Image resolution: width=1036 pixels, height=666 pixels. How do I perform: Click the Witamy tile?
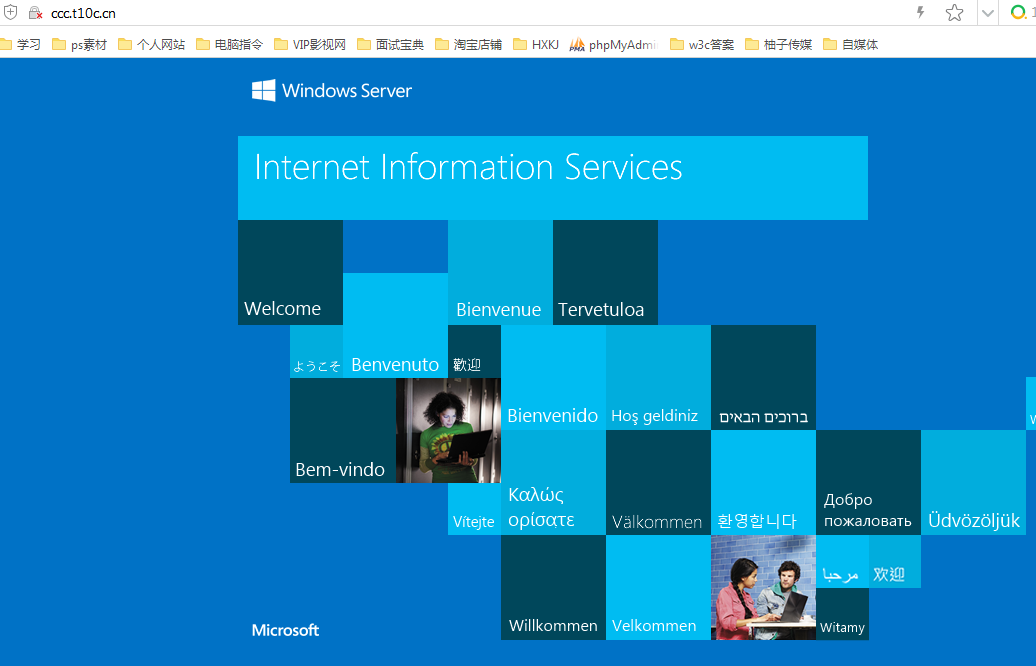coord(842,614)
